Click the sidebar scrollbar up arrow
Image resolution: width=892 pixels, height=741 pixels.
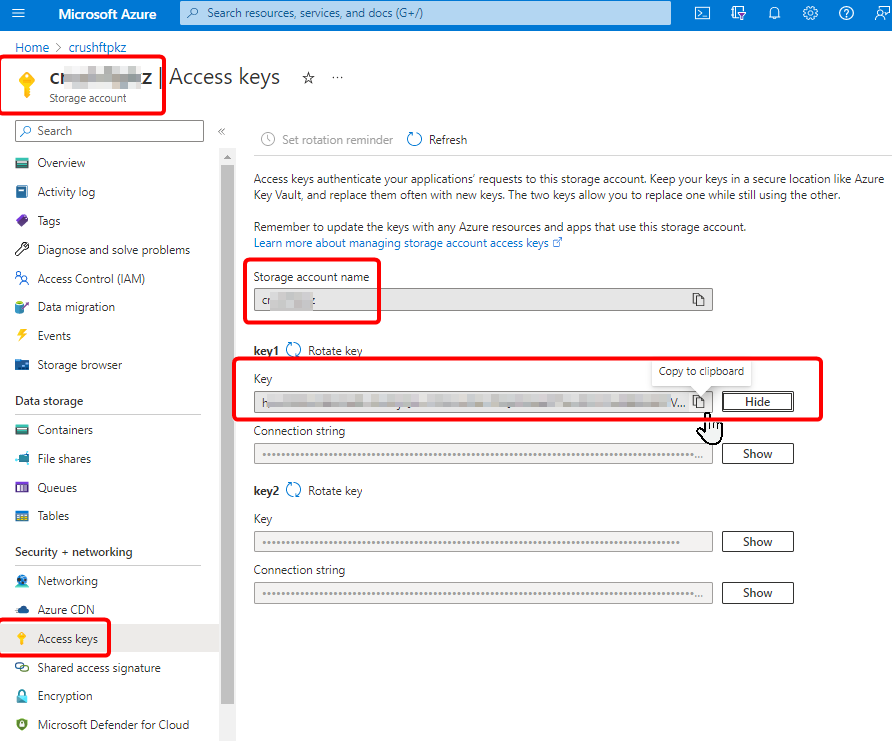click(x=228, y=157)
